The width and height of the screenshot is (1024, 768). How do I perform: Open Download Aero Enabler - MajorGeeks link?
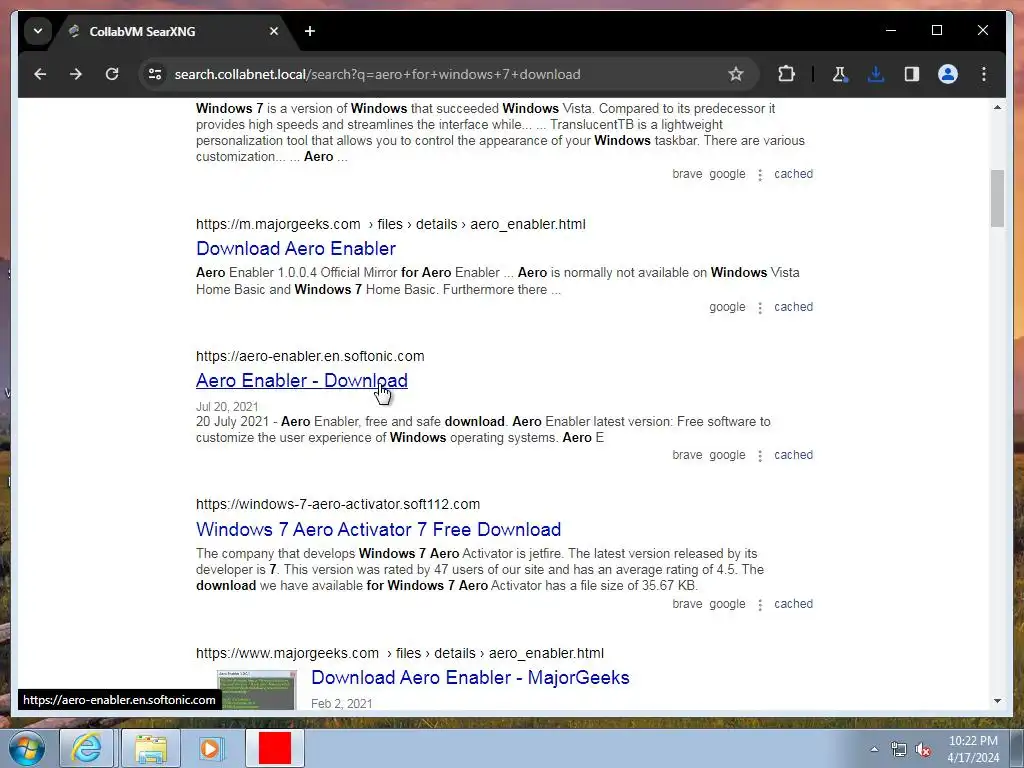click(x=470, y=677)
